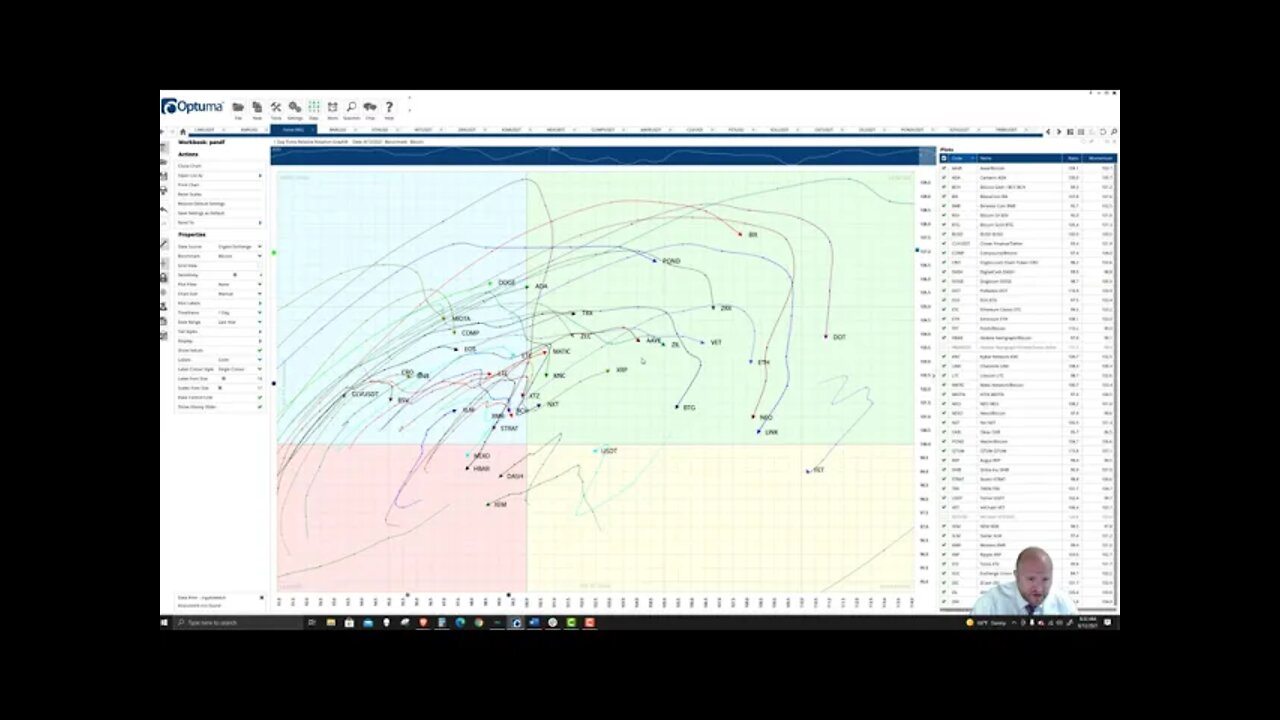
Task: Open the Data Source dropdown
Action: click(x=240, y=246)
